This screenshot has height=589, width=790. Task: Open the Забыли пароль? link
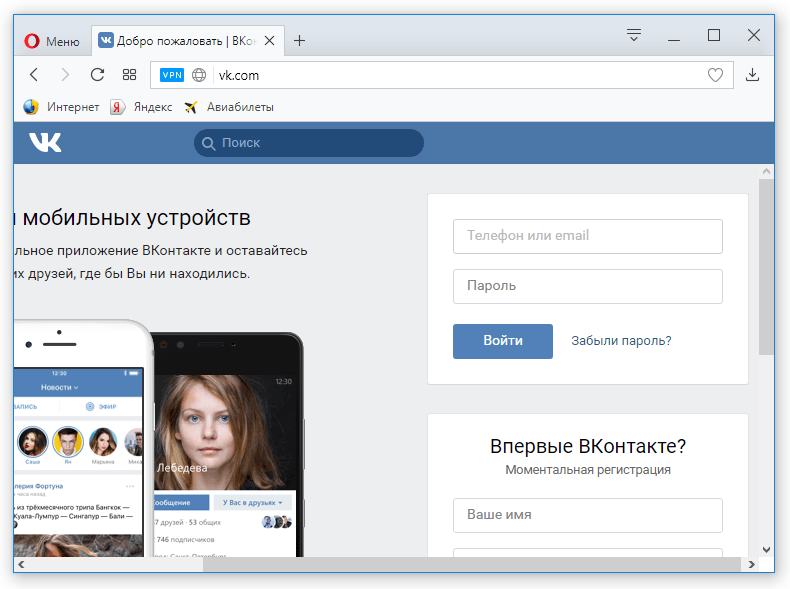point(621,341)
